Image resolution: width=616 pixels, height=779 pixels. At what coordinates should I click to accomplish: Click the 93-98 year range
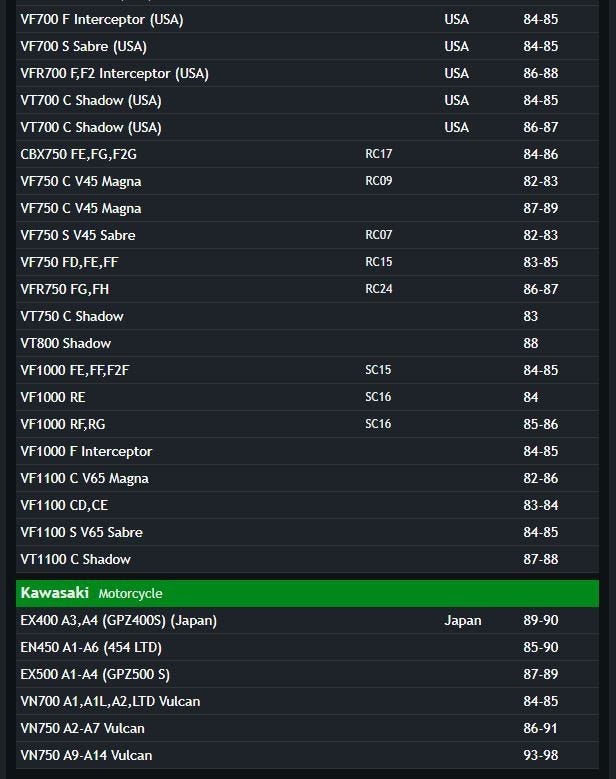pos(540,755)
